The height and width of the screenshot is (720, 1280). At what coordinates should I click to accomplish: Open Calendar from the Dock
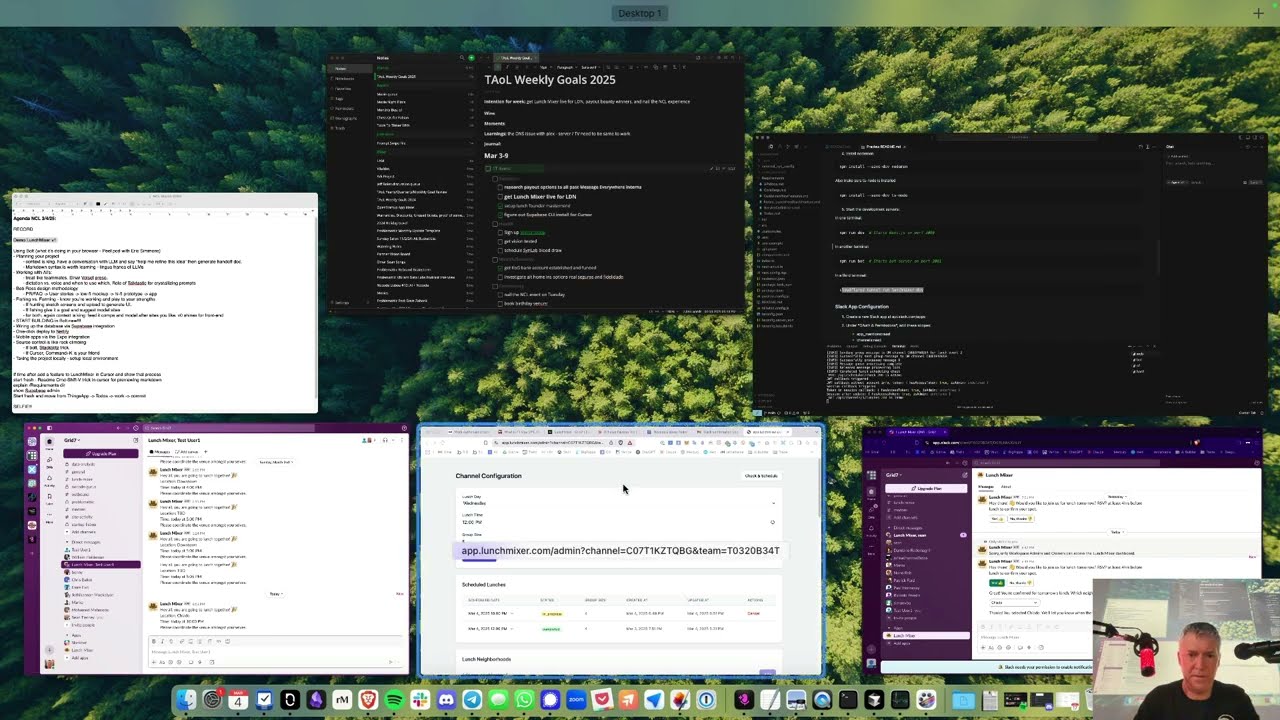238,701
